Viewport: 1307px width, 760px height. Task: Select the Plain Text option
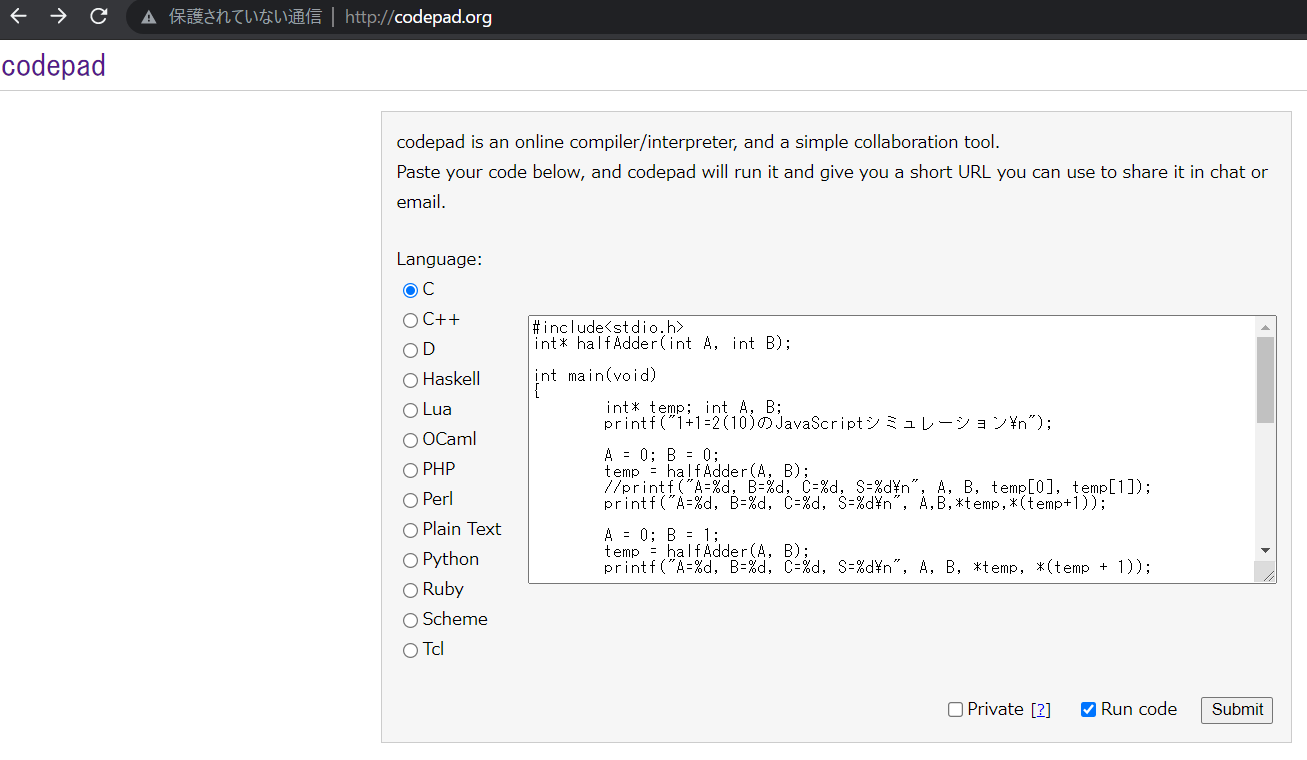[410, 530]
